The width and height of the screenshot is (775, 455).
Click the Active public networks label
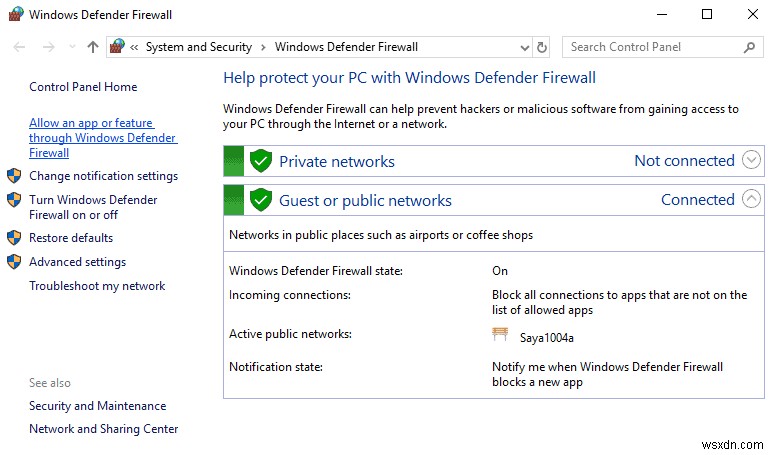tap(290, 334)
